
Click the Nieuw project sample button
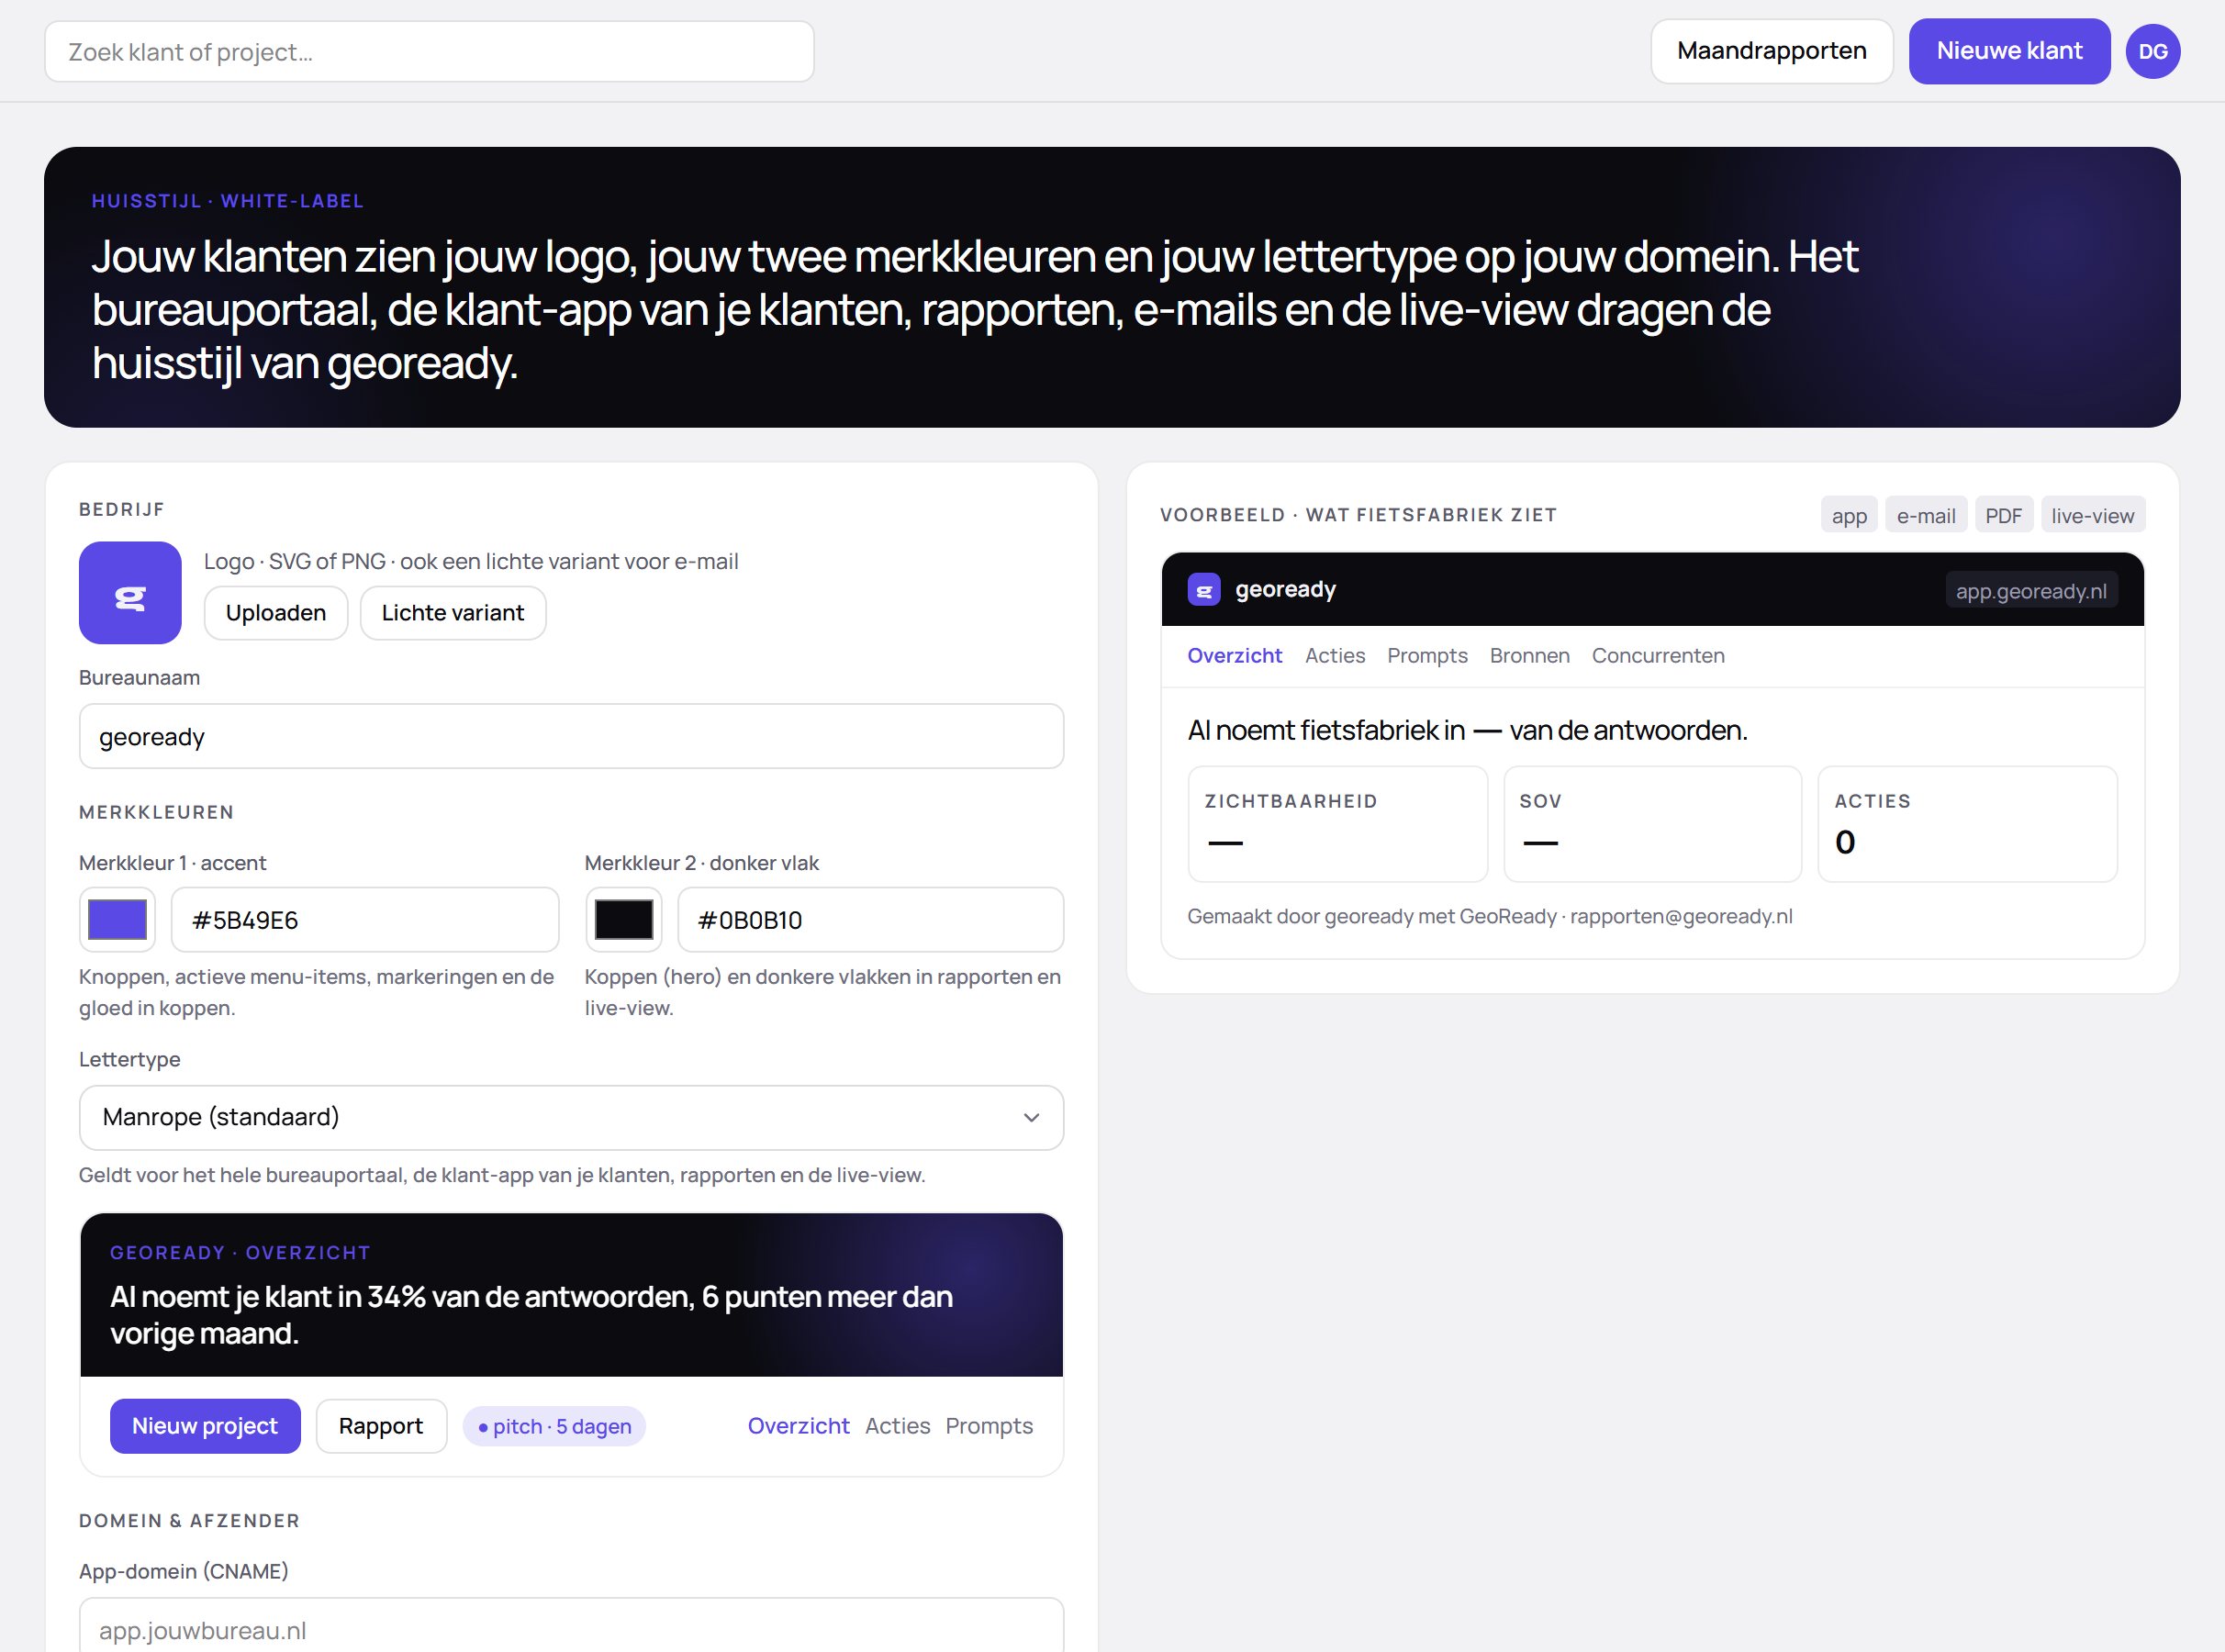(205, 1426)
